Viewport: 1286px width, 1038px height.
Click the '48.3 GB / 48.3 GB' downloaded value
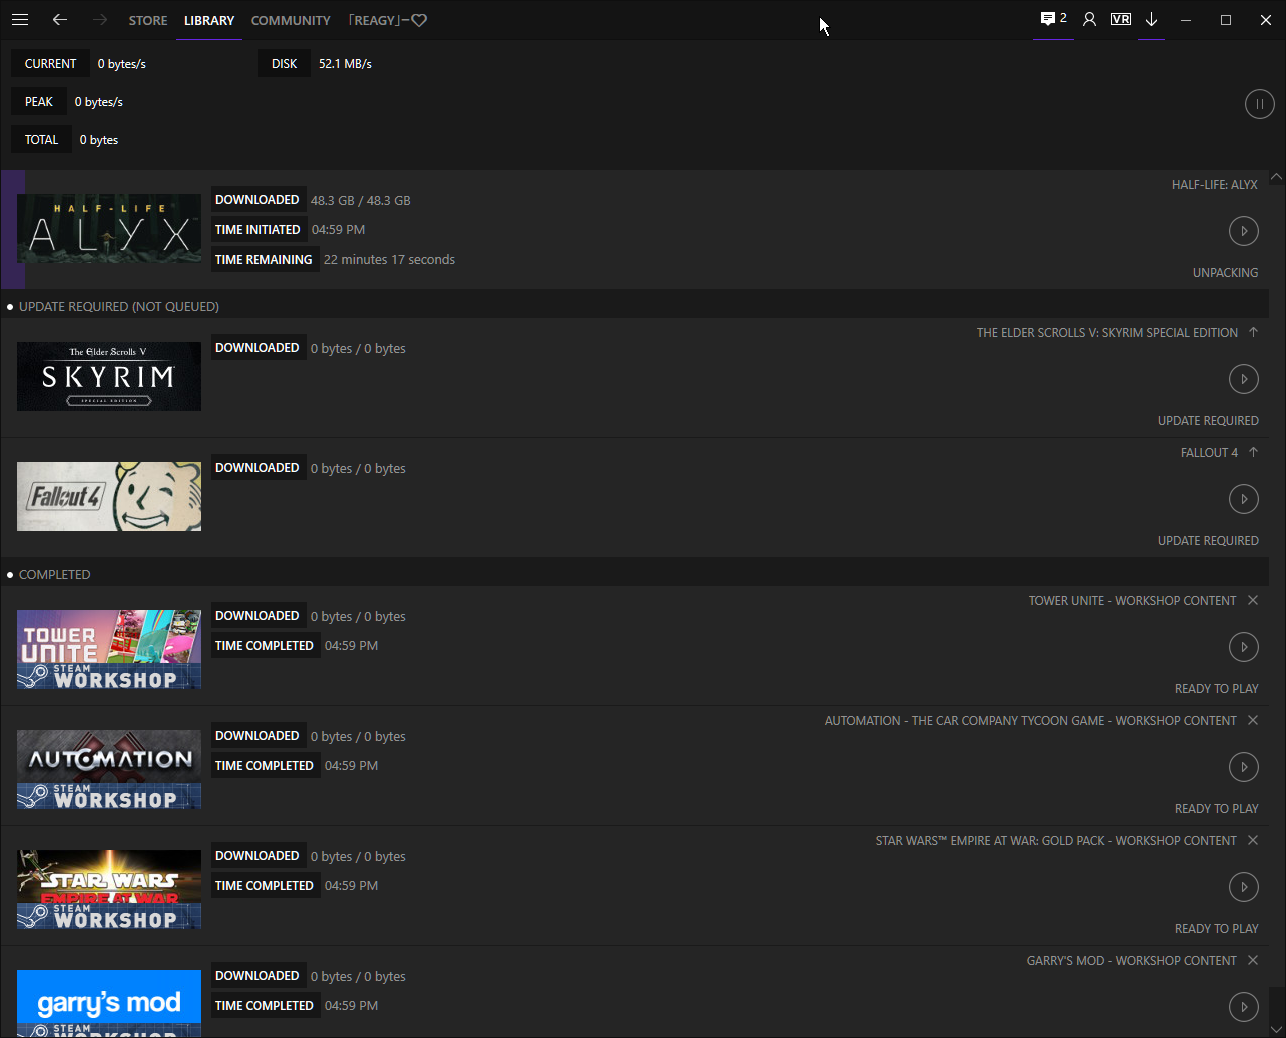[x=361, y=201]
